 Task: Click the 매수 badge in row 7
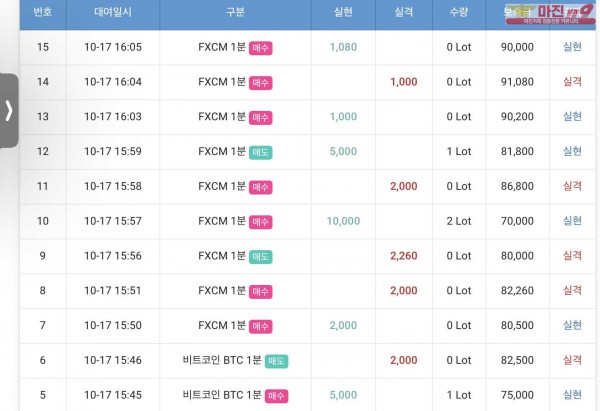261,327
